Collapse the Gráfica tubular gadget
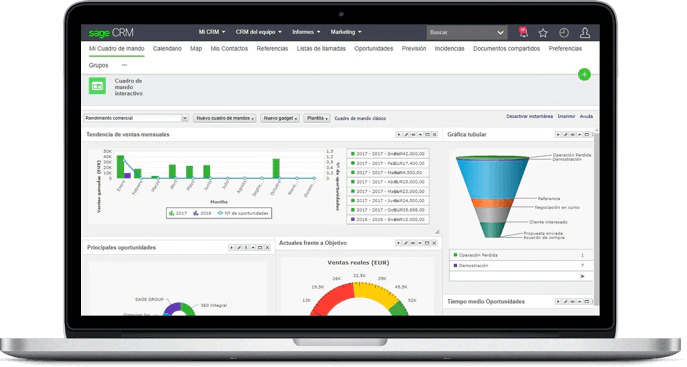 tap(580, 134)
